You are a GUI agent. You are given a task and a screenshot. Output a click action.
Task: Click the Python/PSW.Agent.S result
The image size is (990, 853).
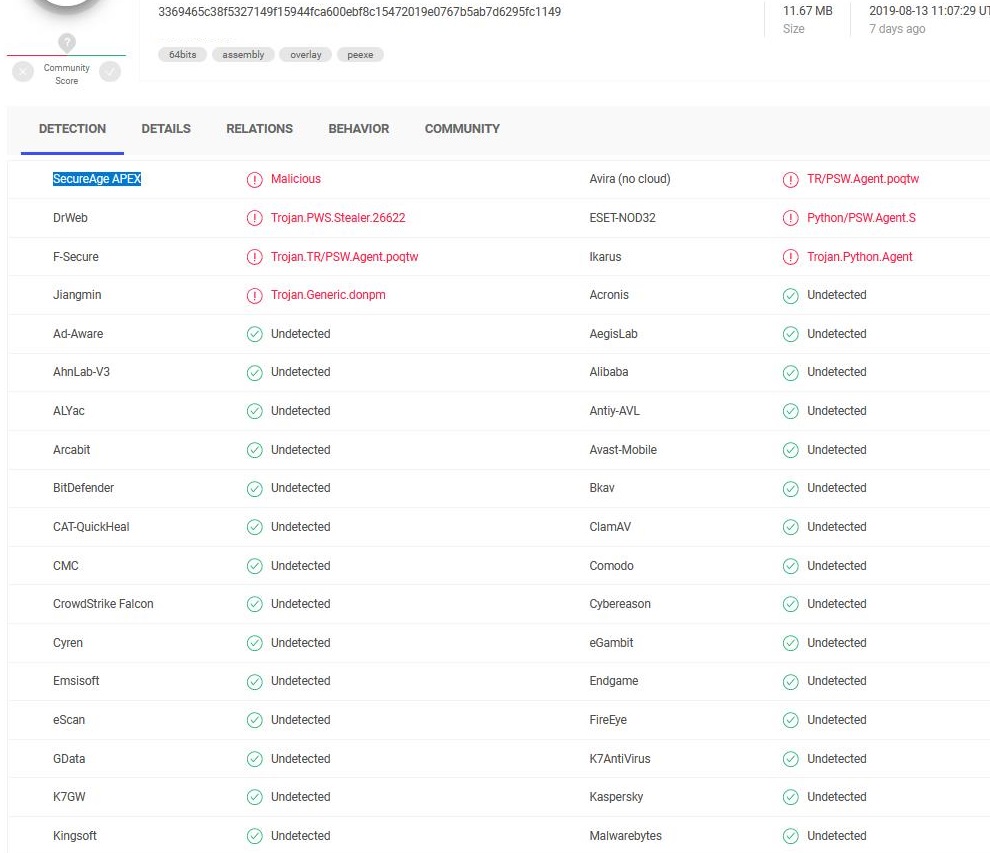pos(861,218)
